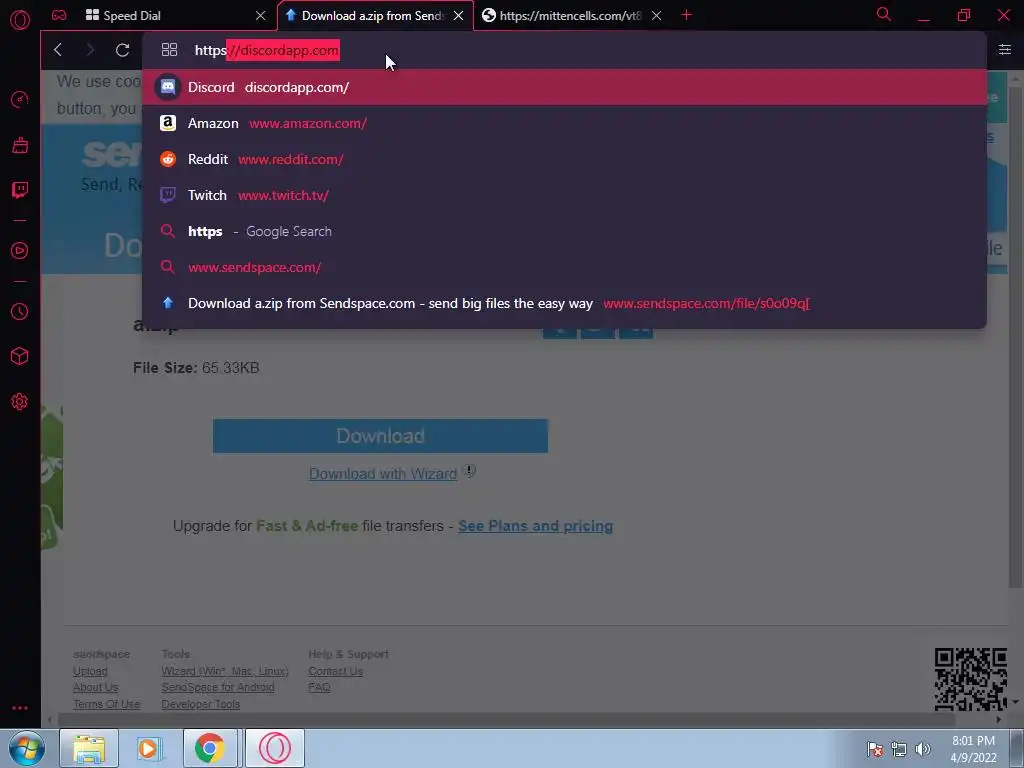
Task: Open a new tab with plus button
Action: (686, 15)
